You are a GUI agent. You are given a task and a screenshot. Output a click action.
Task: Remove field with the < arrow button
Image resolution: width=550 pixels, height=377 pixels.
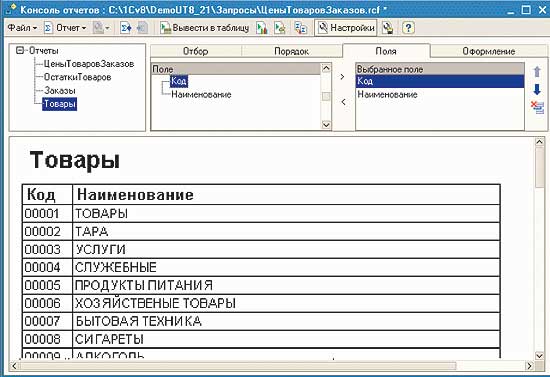pyautogui.click(x=343, y=102)
